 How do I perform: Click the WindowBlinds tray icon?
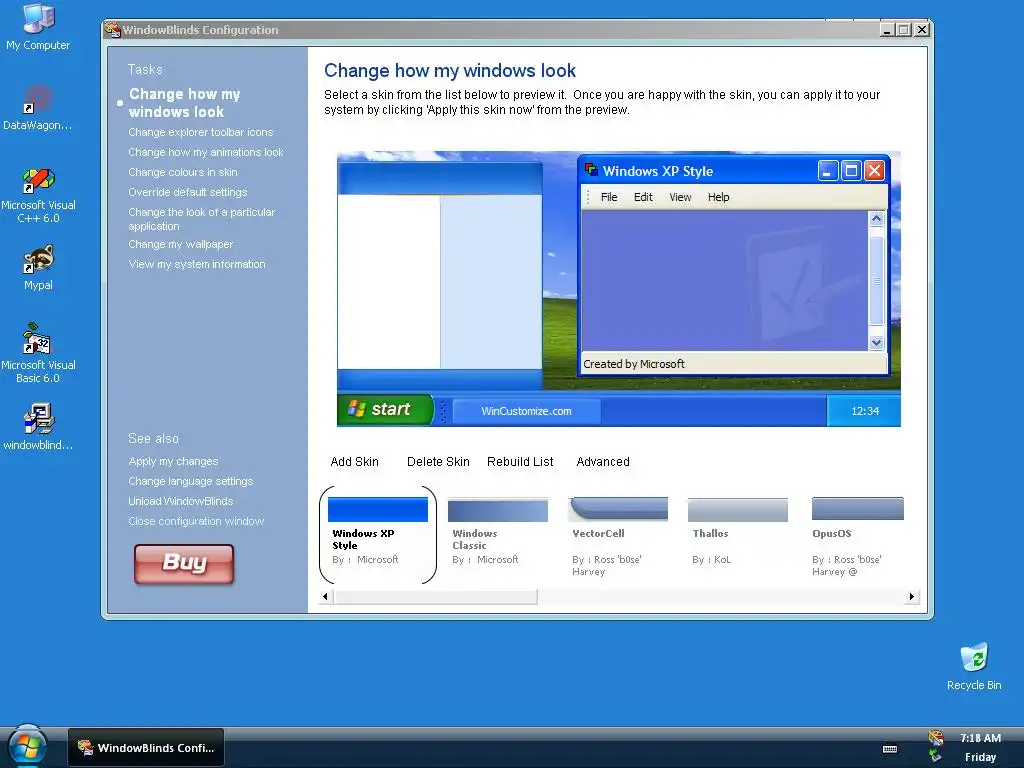(935, 738)
